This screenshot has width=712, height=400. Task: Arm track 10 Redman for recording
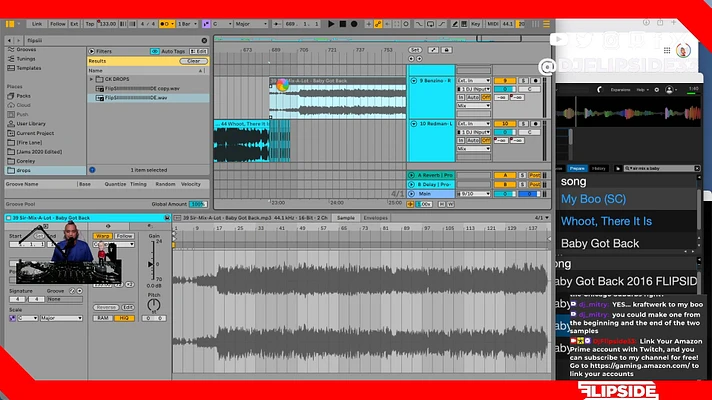(535, 123)
